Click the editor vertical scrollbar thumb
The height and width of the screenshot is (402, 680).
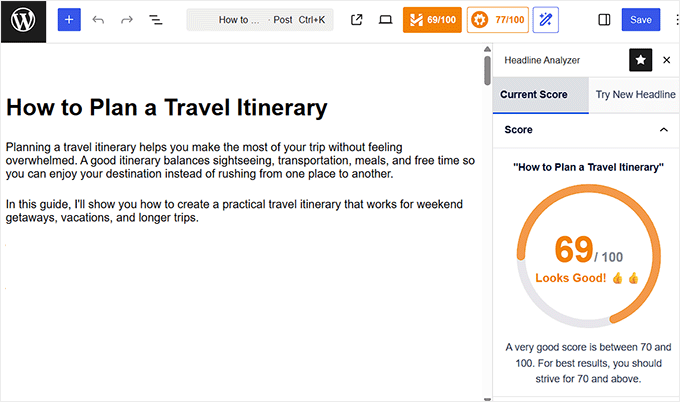(x=487, y=70)
